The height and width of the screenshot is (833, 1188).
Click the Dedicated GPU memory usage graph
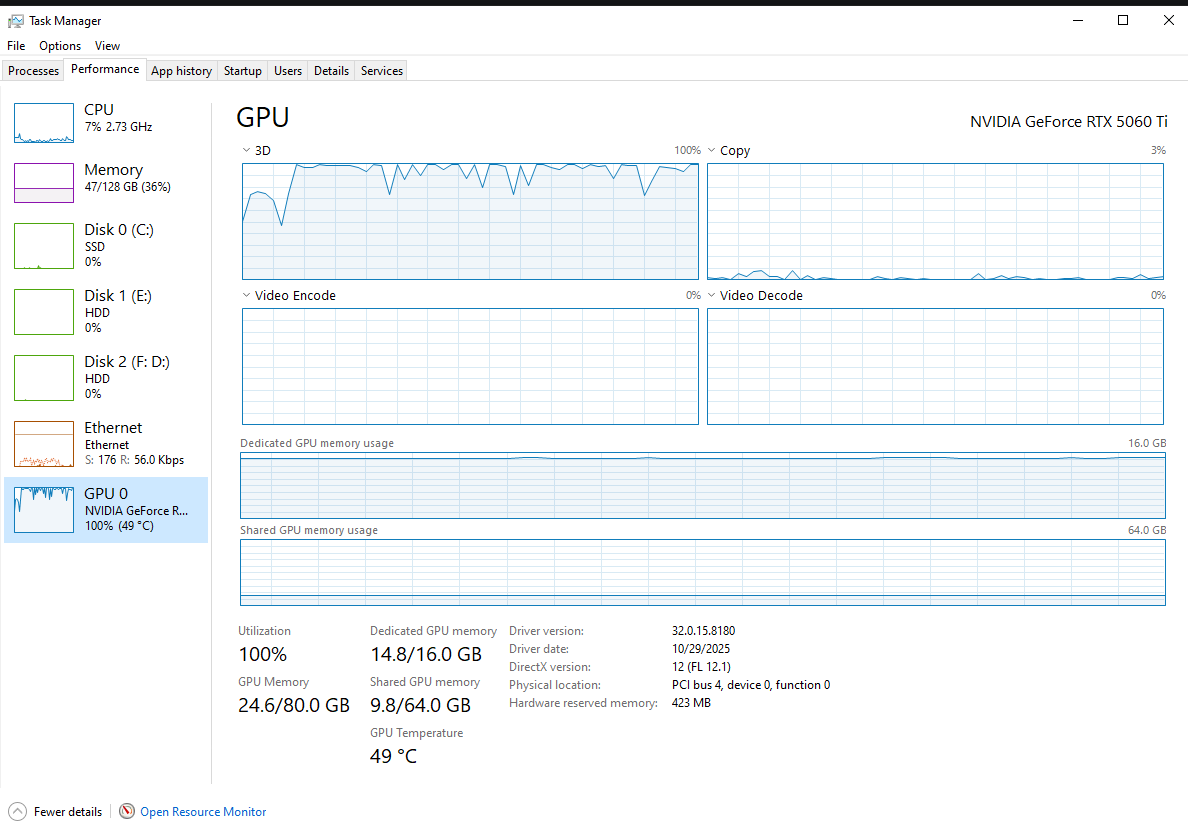click(x=702, y=488)
